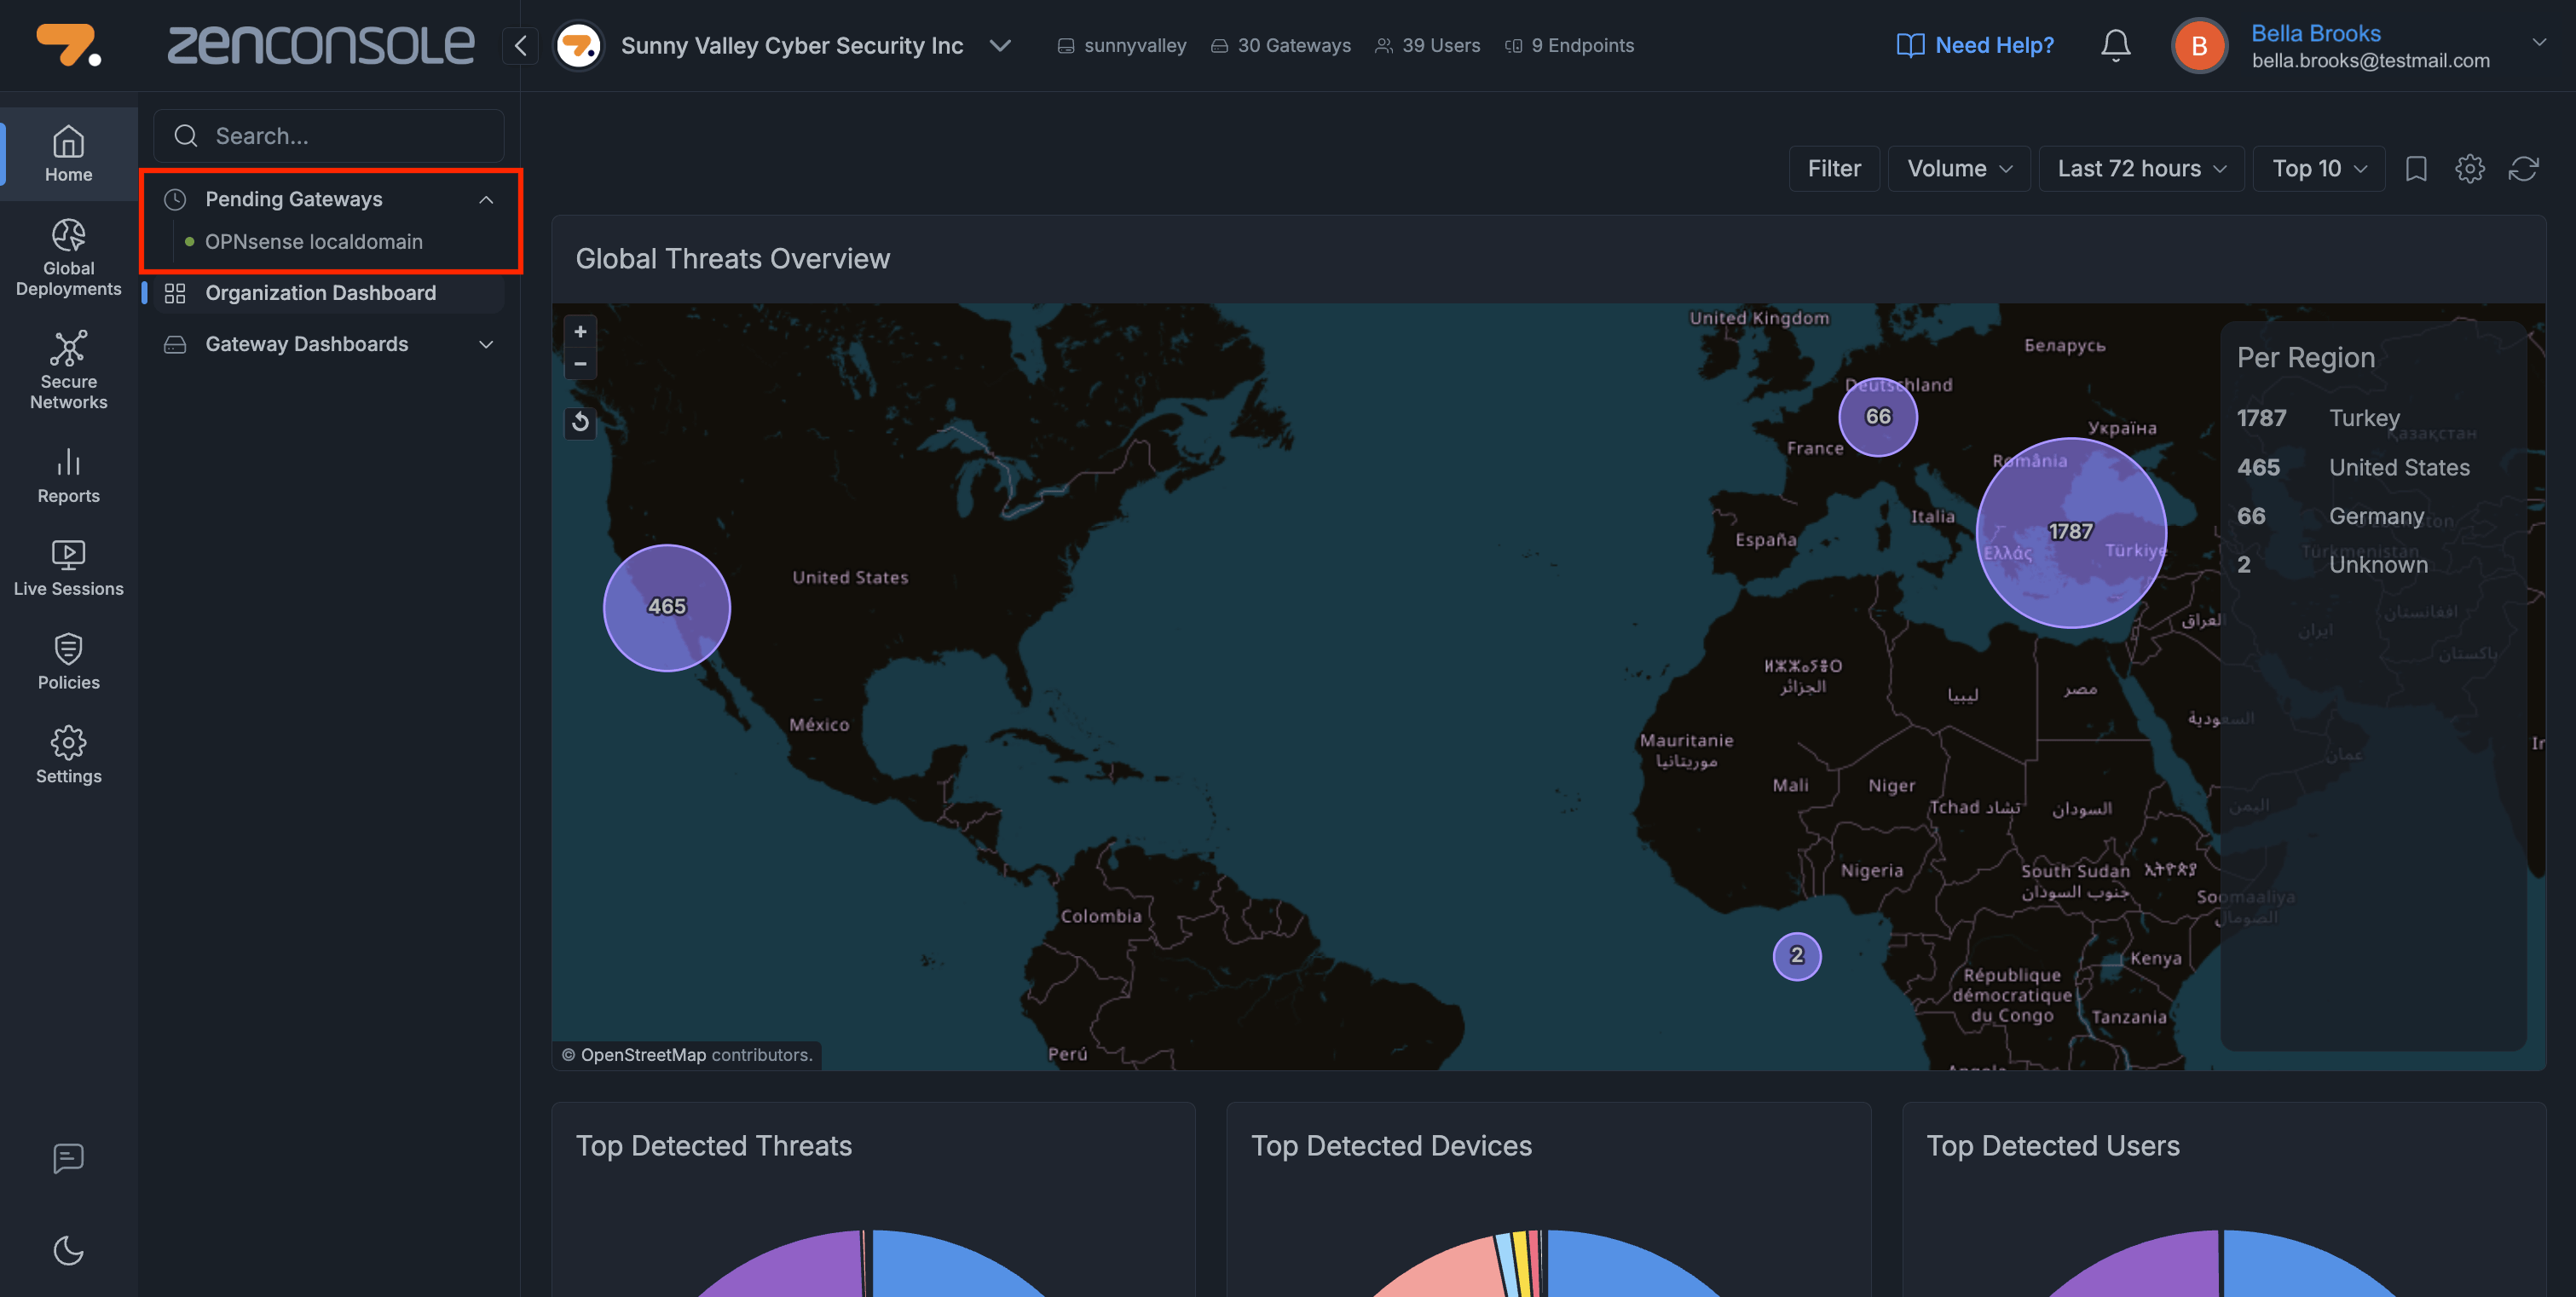This screenshot has height=1297, width=2576.
Task: Collapse the sidebar panel arrow
Action: (520, 45)
